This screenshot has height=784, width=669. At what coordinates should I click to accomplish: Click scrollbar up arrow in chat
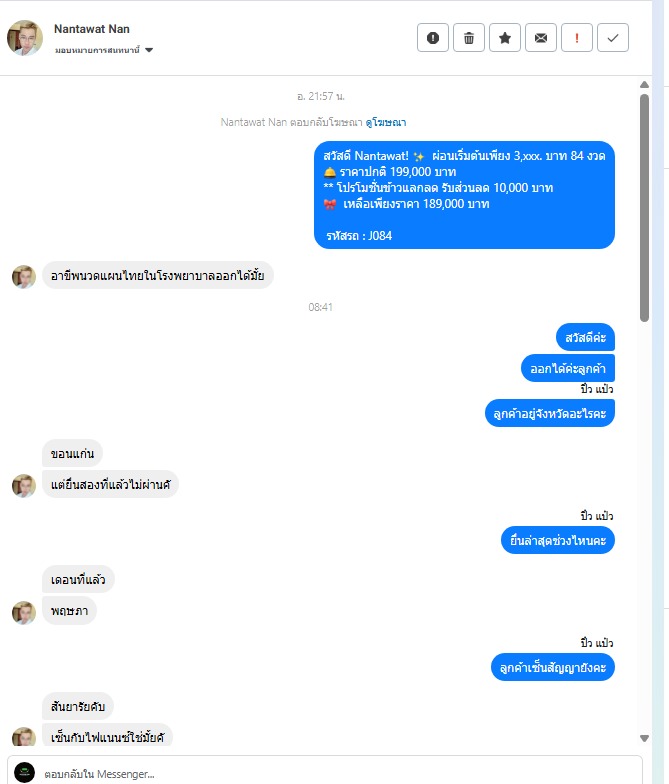tap(644, 84)
